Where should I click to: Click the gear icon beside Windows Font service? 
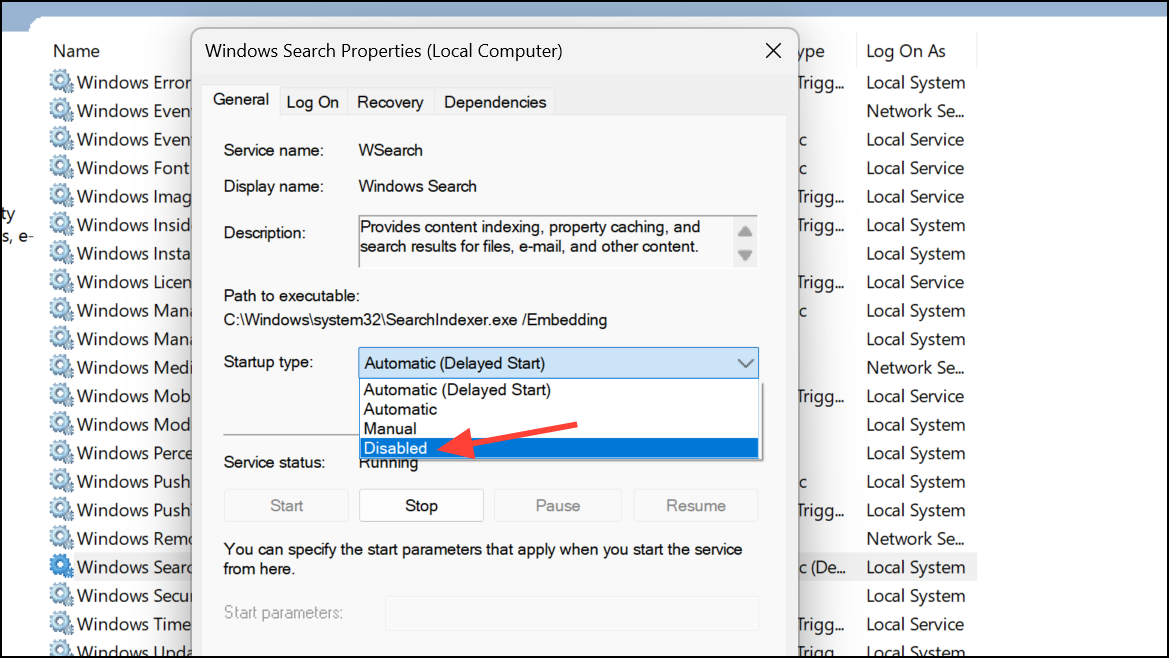point(61,167)
